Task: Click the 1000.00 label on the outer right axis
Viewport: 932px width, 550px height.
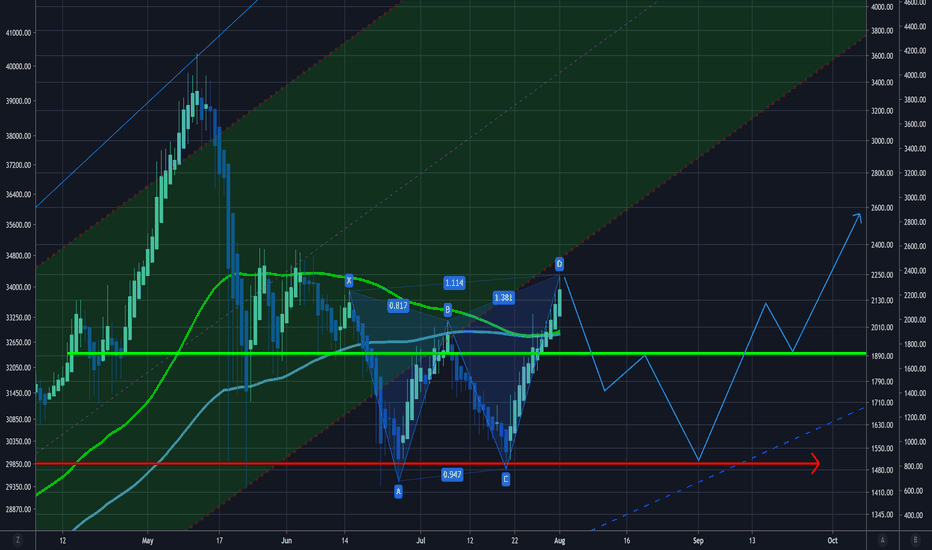Action: (915, 442)
